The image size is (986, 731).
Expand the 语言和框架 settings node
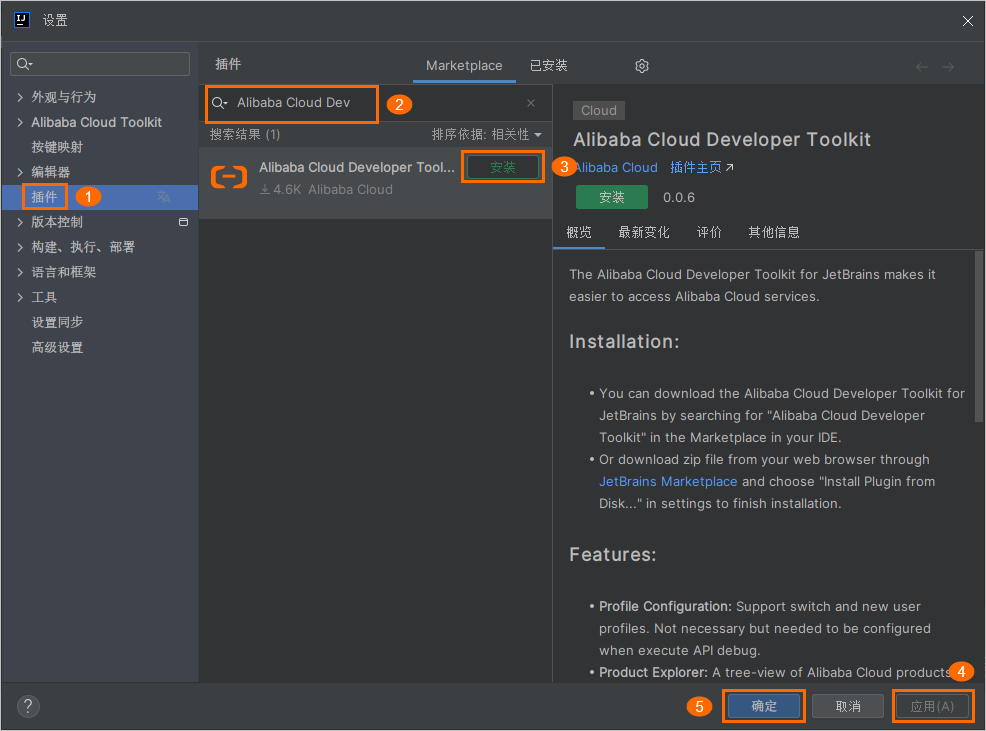[x=20, y=272]
